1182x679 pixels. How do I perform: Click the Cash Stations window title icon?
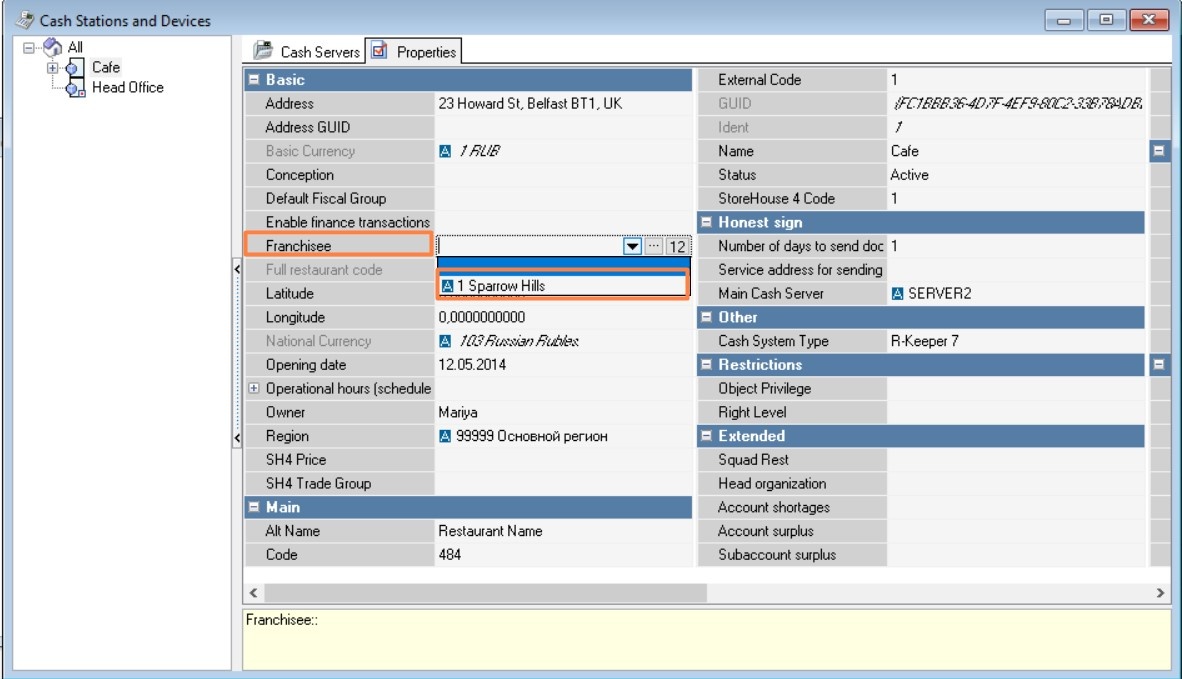(24, 20)
